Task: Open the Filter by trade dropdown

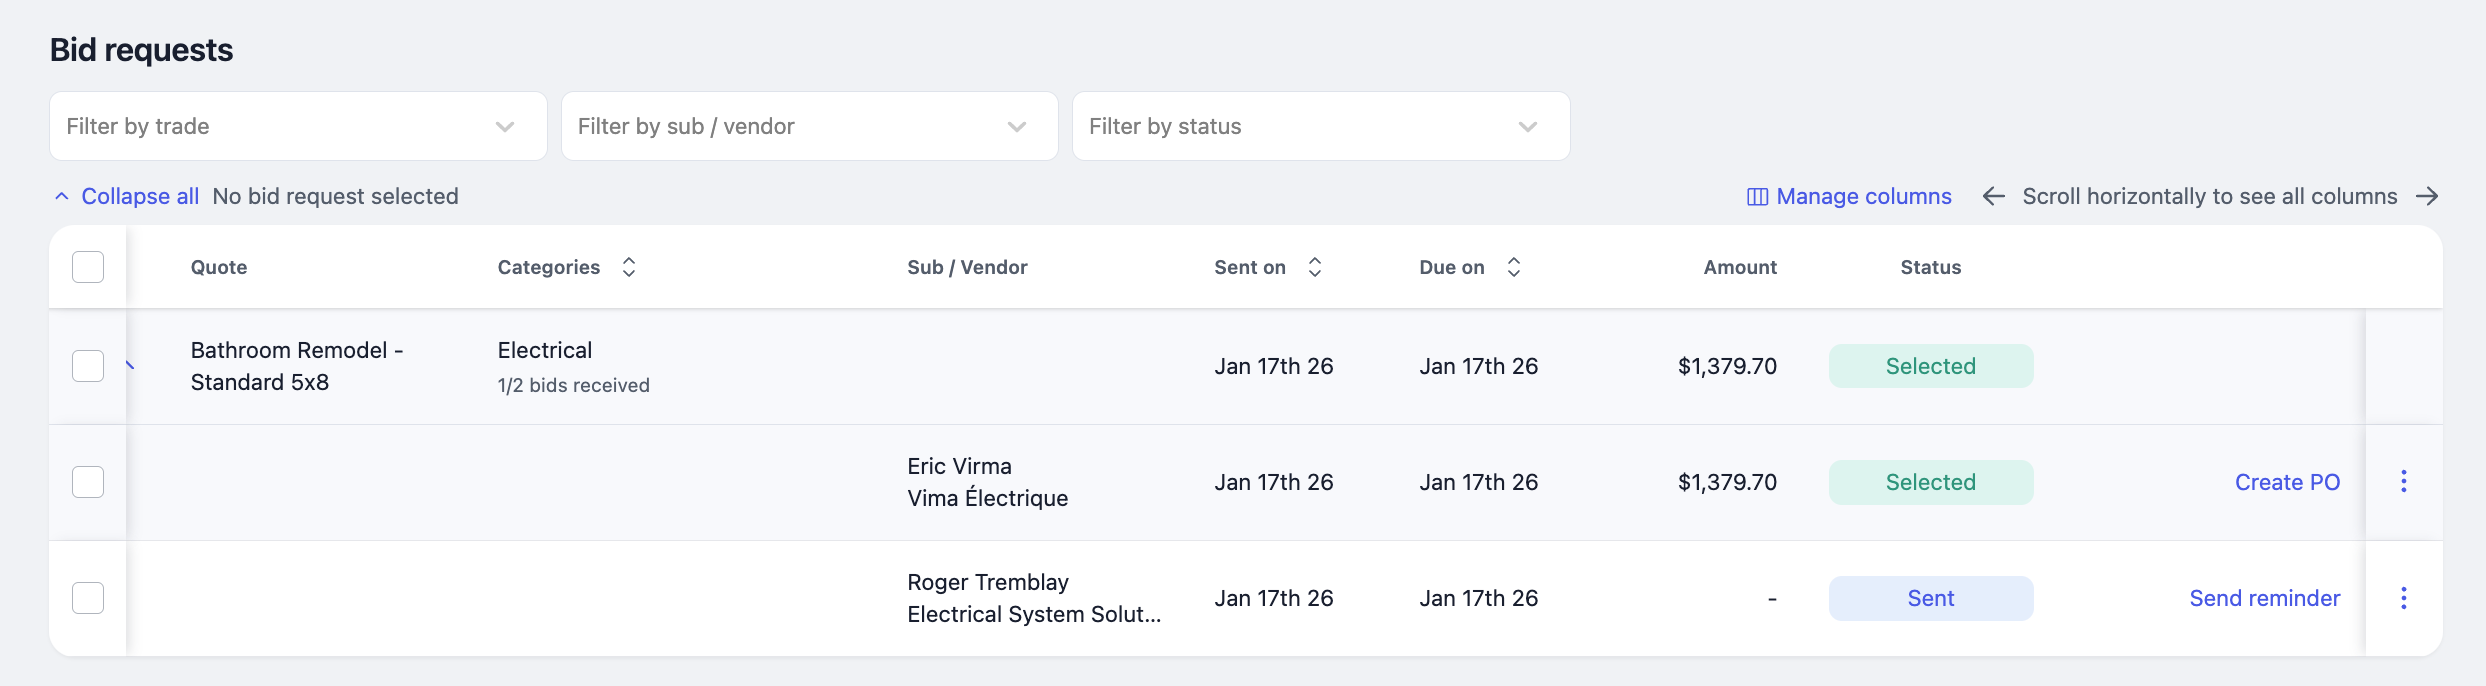Action: tap(298, 126)
